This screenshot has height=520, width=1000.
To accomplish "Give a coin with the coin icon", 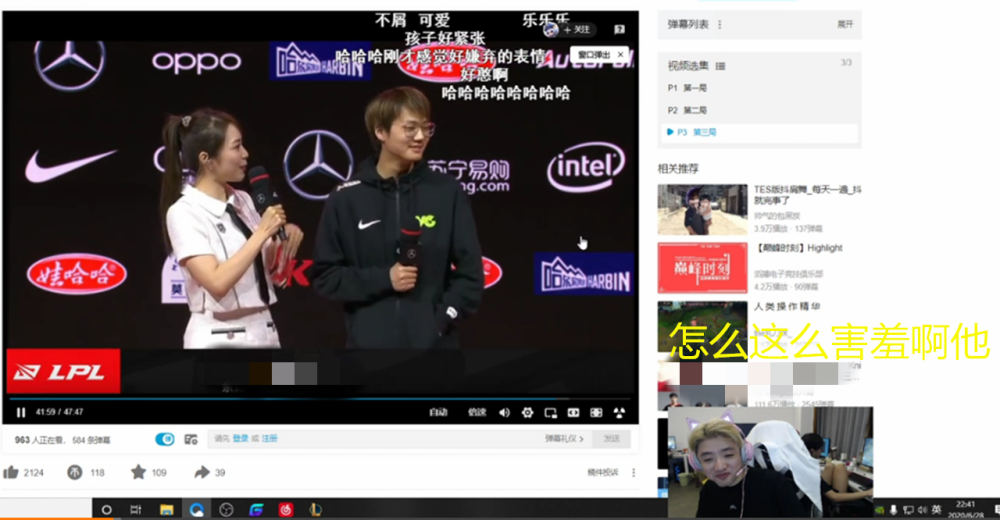I will [x=75, y=472].
